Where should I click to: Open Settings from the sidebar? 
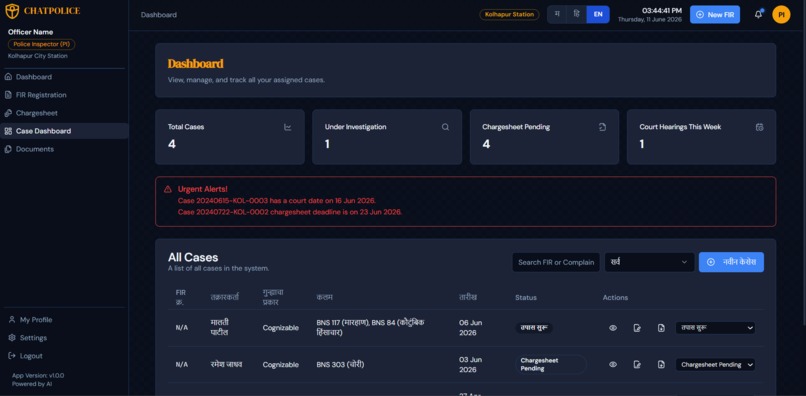pyautogui.click(x=64, y=338)
